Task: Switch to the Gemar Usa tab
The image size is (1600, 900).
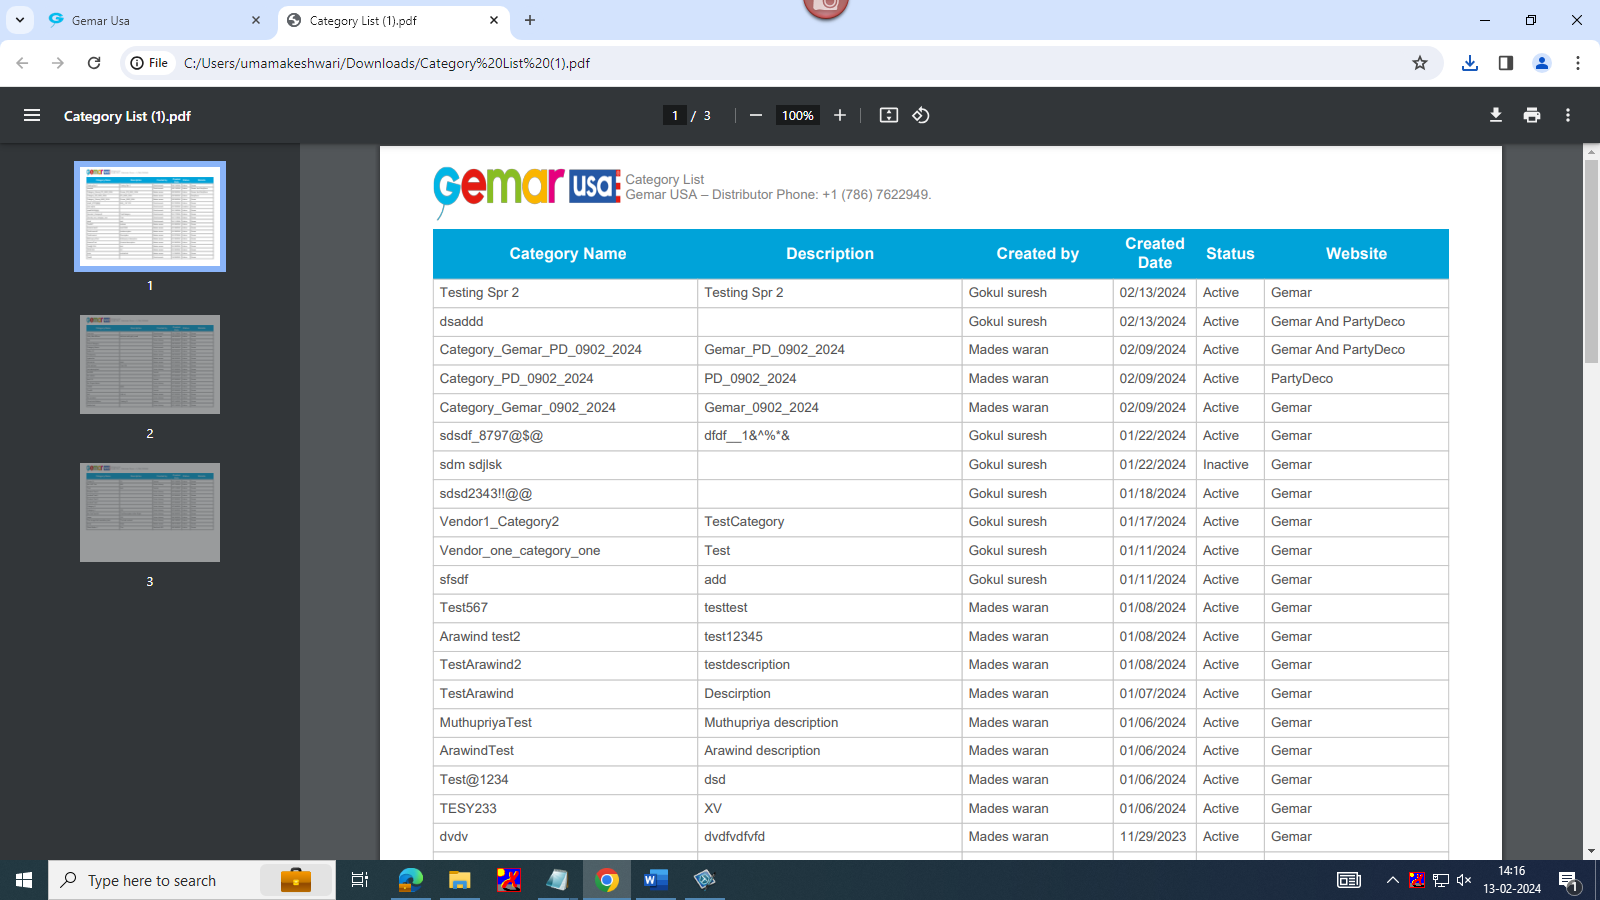Action: 155,20
